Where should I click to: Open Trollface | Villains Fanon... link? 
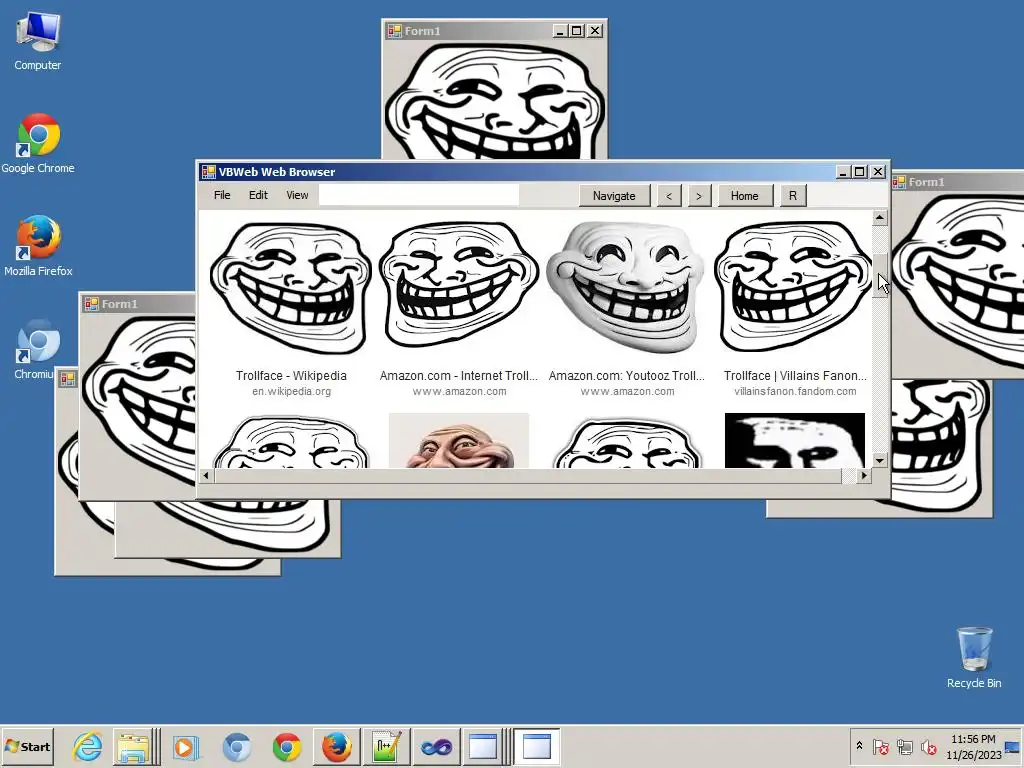click(795, 376)
